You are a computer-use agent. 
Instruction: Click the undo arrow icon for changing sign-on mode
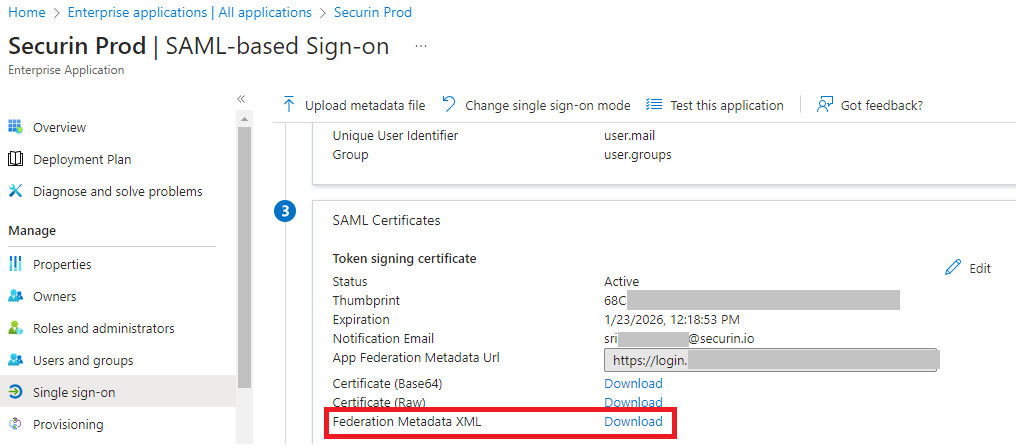click(x=449, y=104)
